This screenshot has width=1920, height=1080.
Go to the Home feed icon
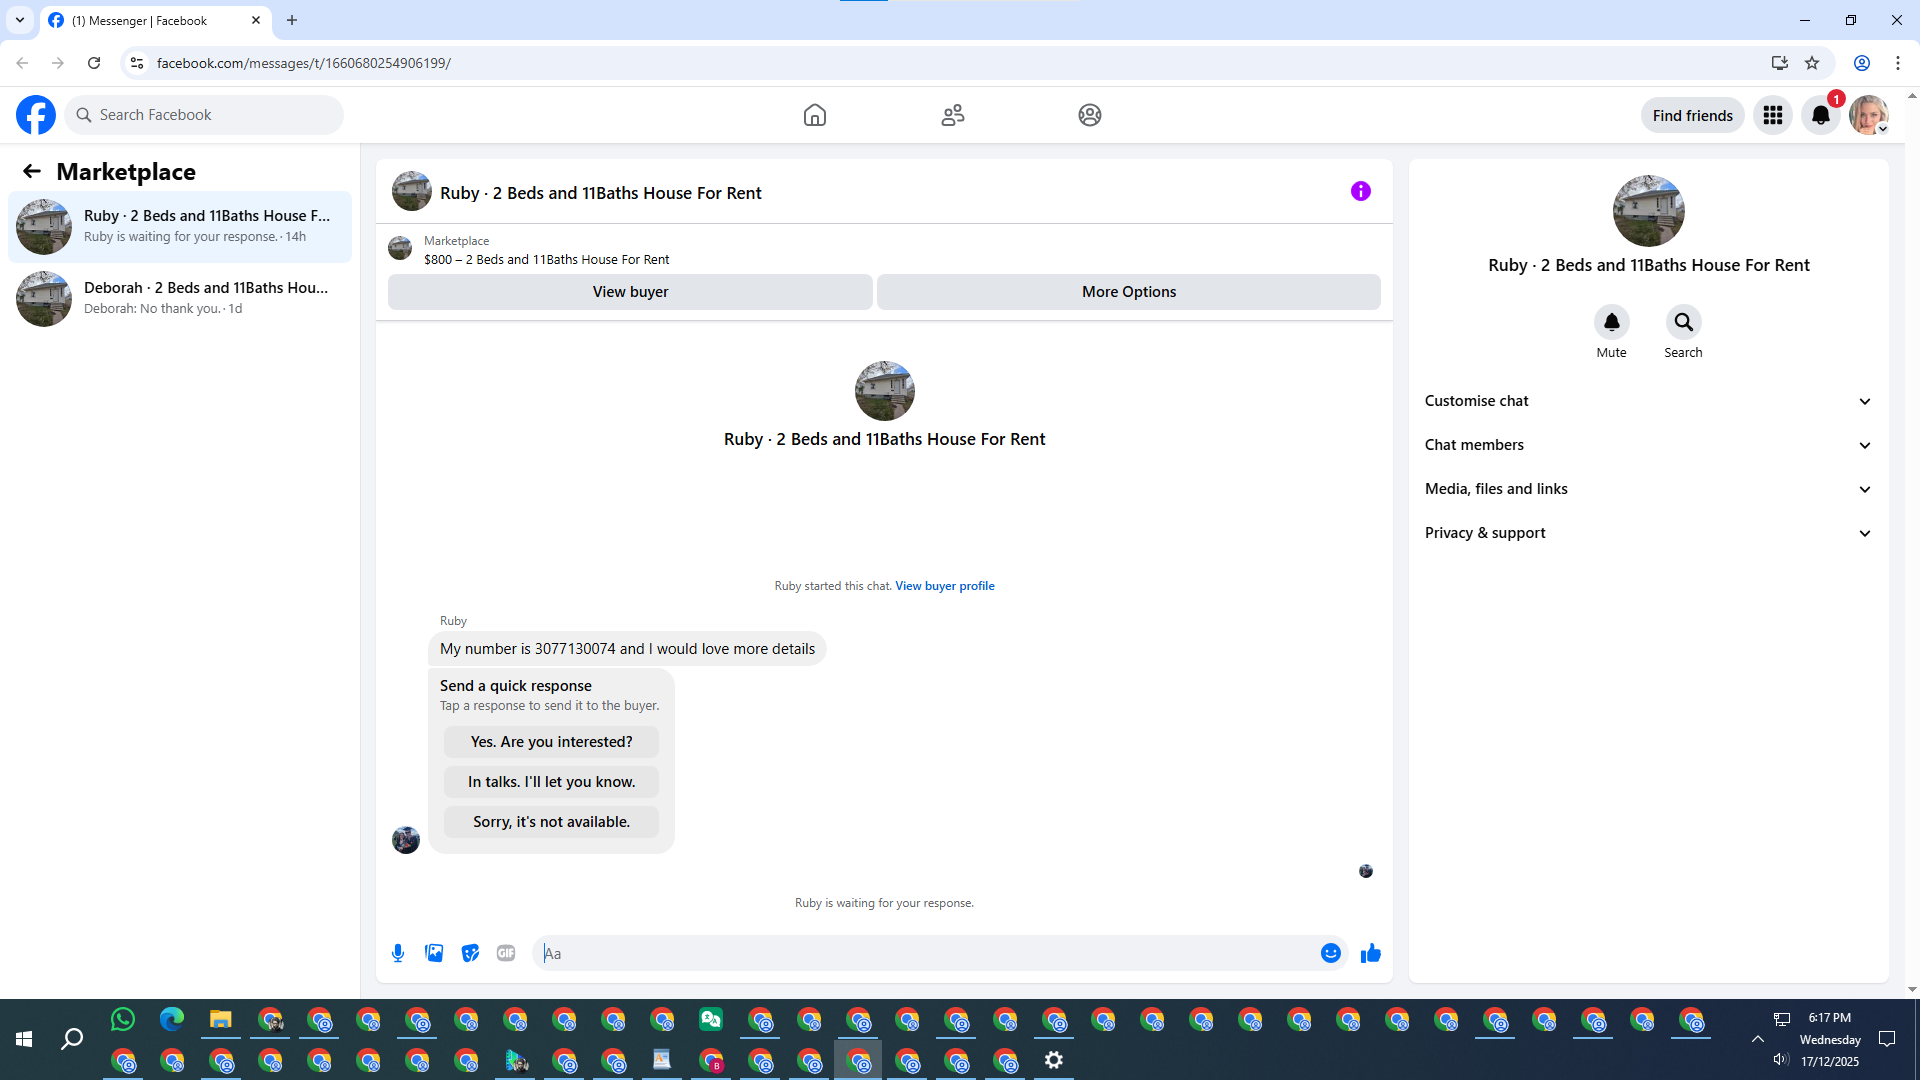click(x=815, y=115)
